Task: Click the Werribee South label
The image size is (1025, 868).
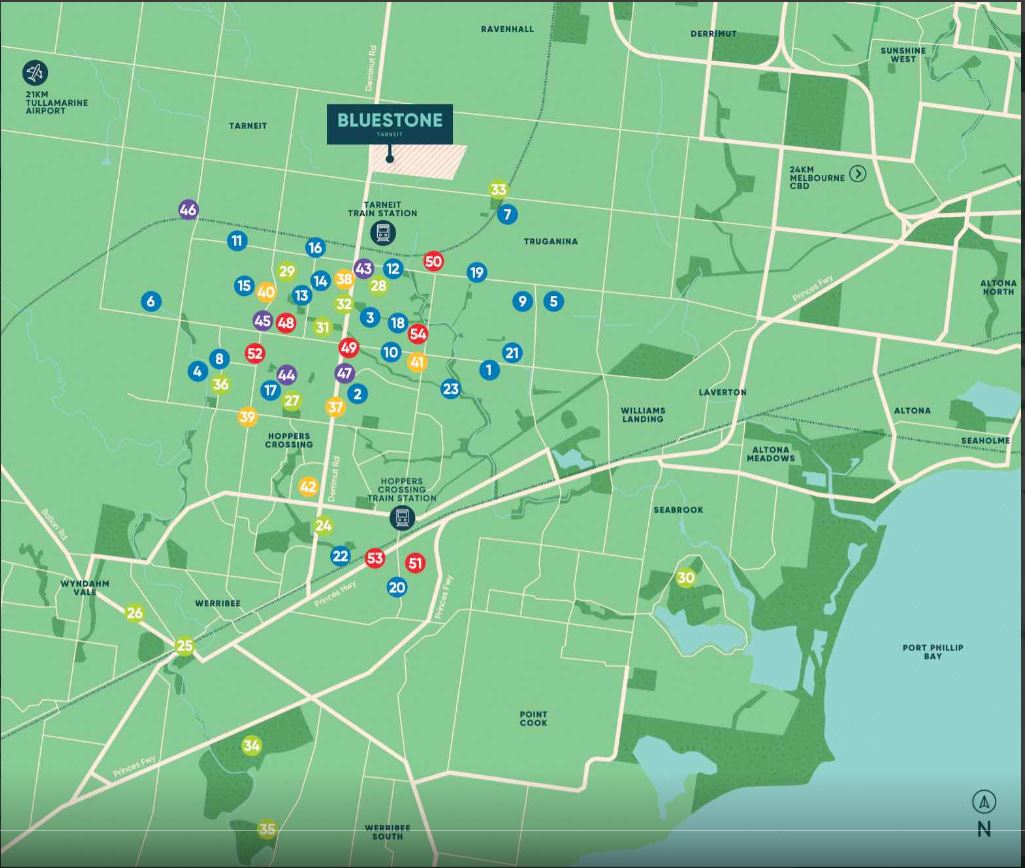Action: pyautogui.click(x=388, y=832)
